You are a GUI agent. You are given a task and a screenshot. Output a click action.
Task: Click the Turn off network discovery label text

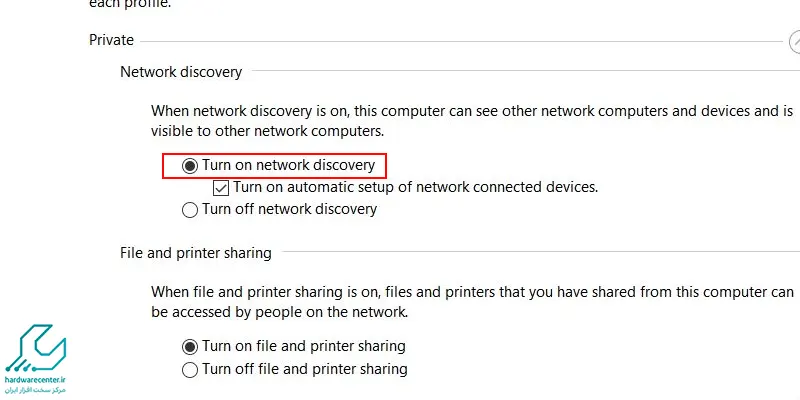[x=289, y=209]
